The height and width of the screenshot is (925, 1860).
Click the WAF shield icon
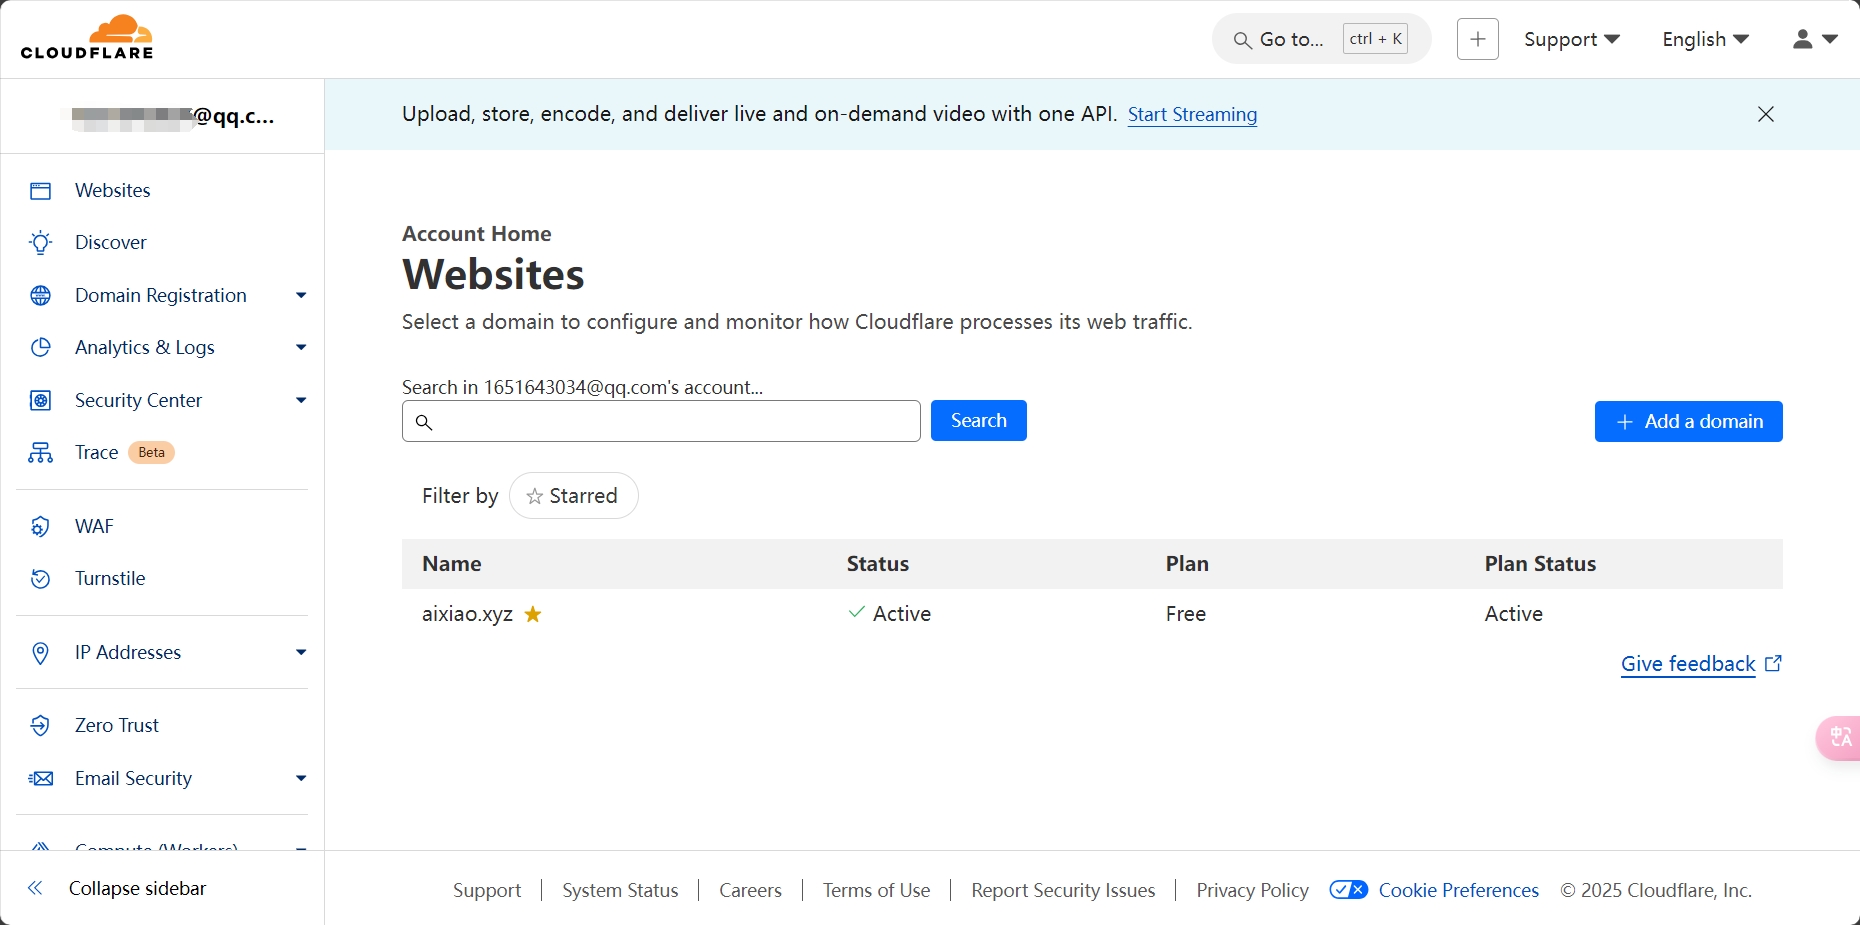pyautogui.click(x=40, y=527)
